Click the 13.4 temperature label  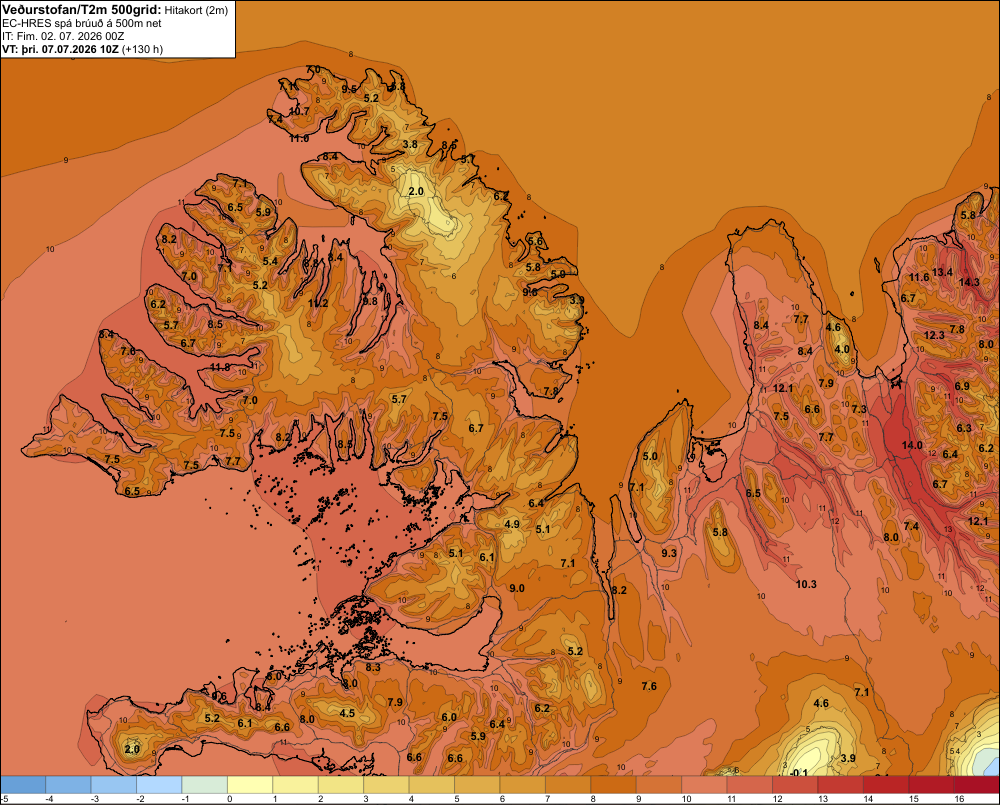click(942, 272)
